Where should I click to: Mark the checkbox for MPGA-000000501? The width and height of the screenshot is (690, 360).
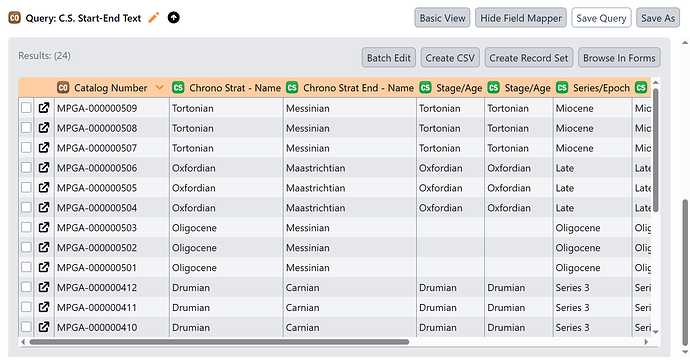coord(26,267)
